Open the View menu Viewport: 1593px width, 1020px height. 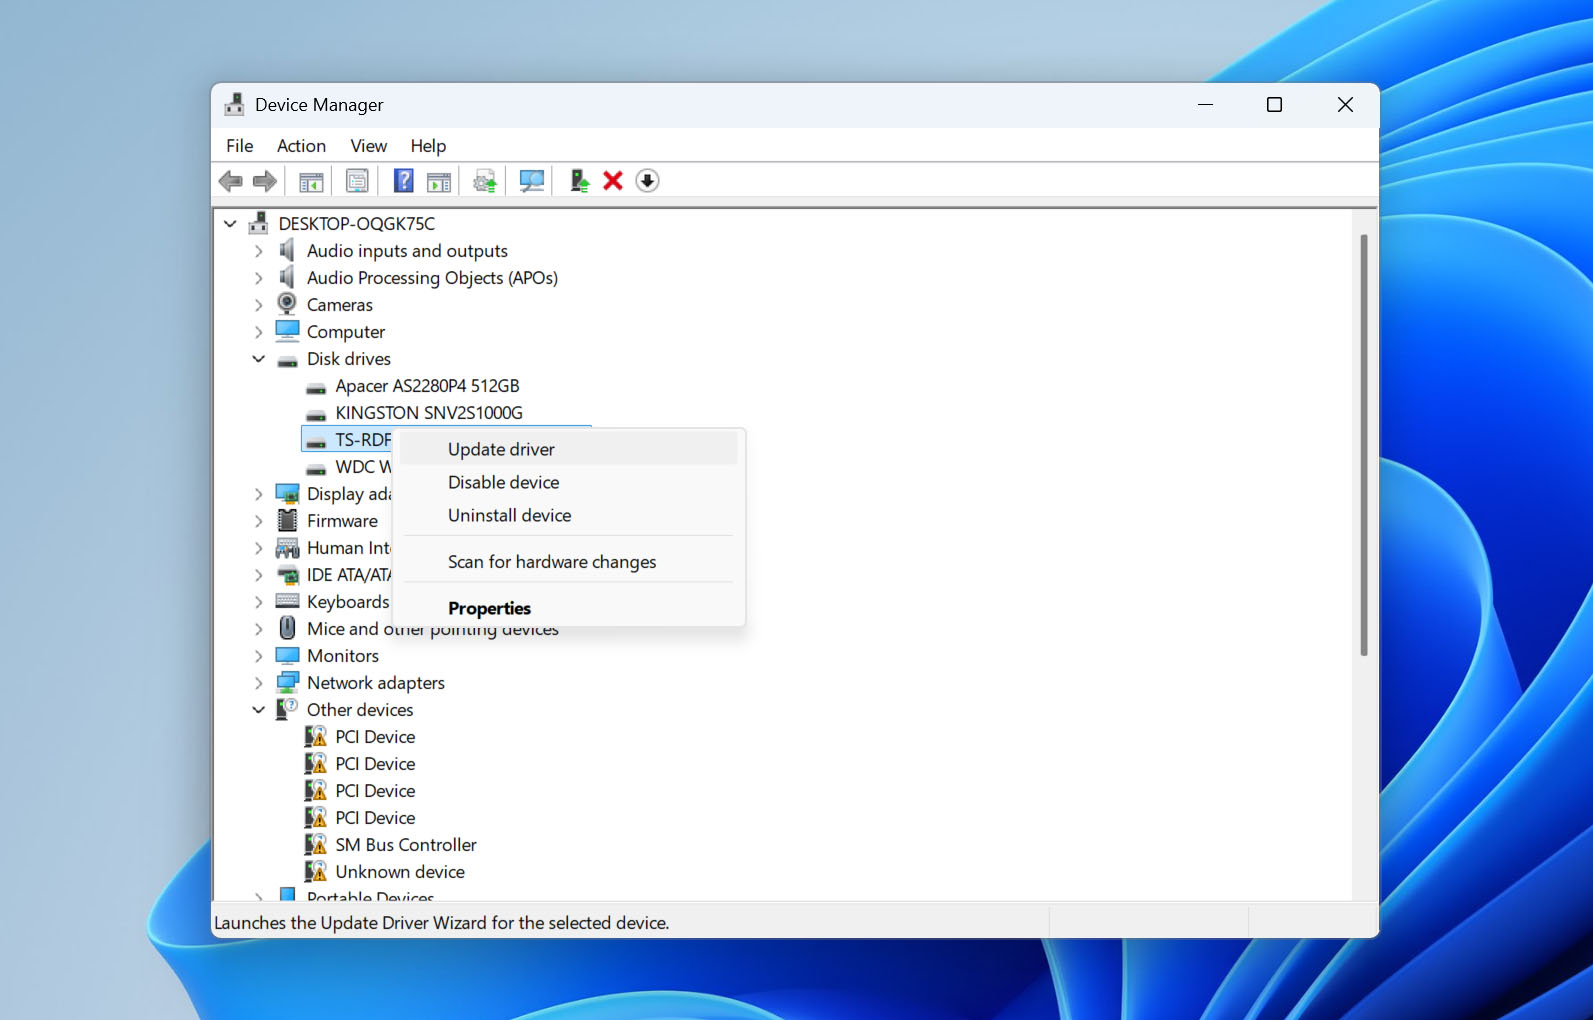[x=368, y=146]
